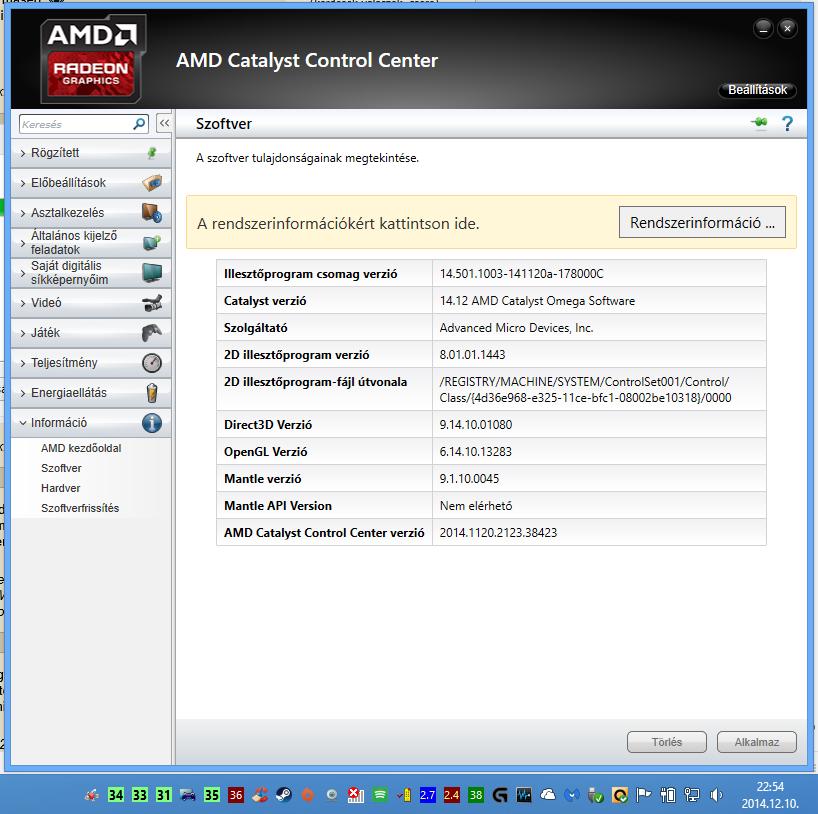Click the blue 2.7 tray indicator

point(428,795)
